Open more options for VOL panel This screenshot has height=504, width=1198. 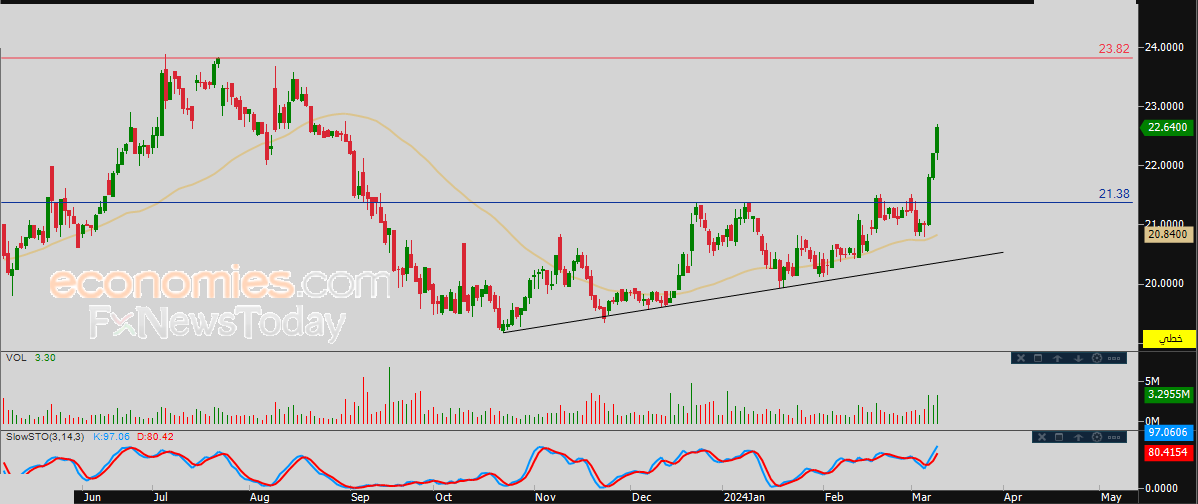(x=1114, y=358)
